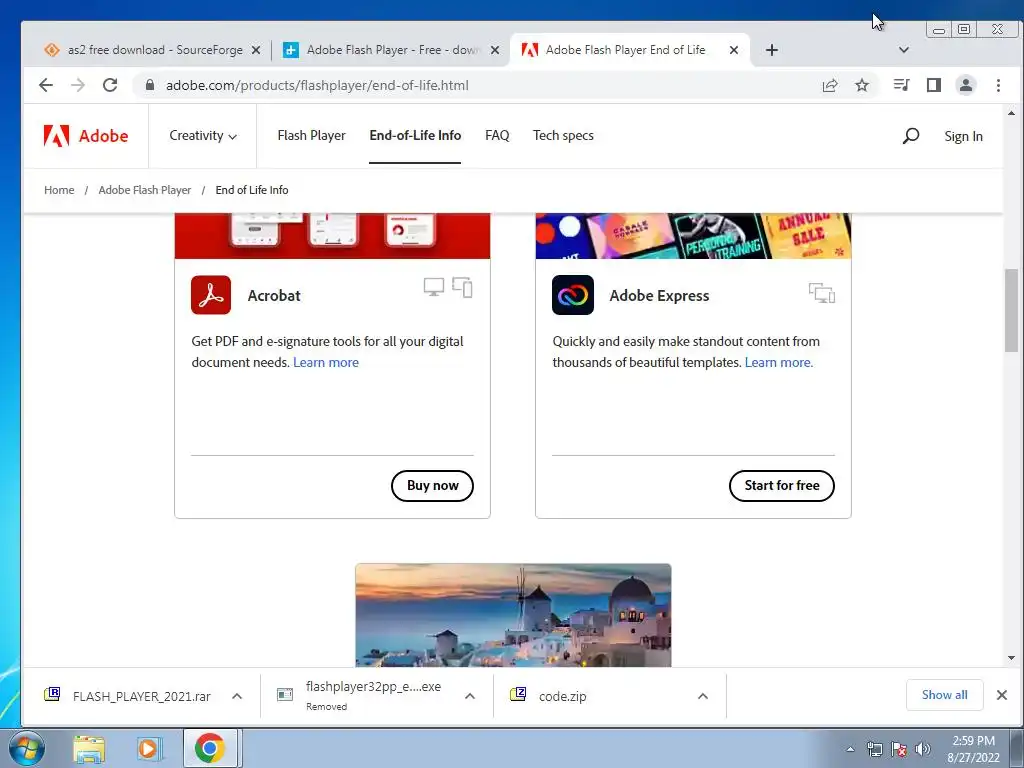Select the End-of-Life Info nav item

pyautogui.click(x=415, y=135)
